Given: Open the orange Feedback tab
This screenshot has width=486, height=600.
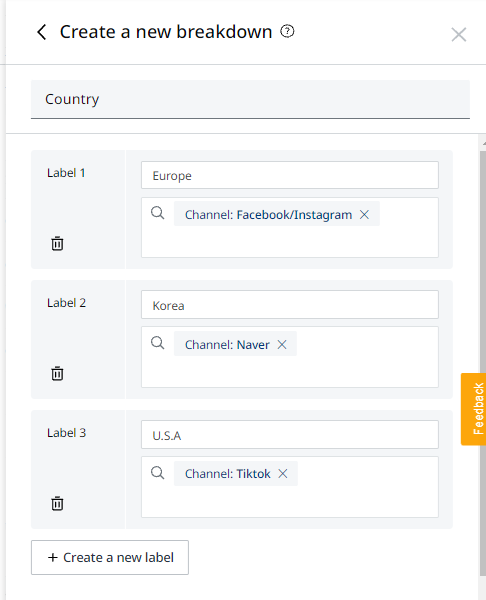Looking at the screenshot, I should tap(473, 409).
